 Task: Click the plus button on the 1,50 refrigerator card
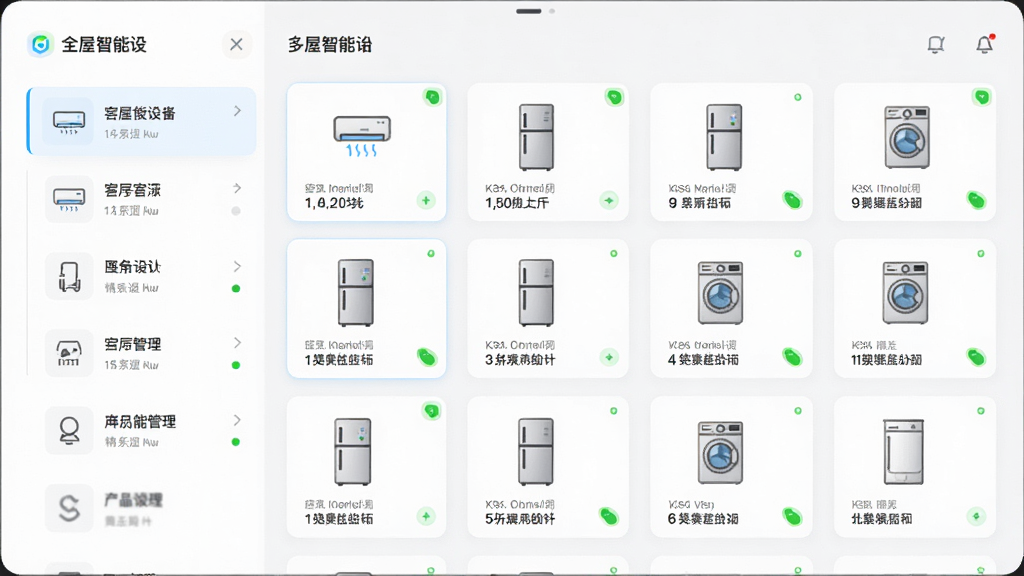[x=609, y=200]
